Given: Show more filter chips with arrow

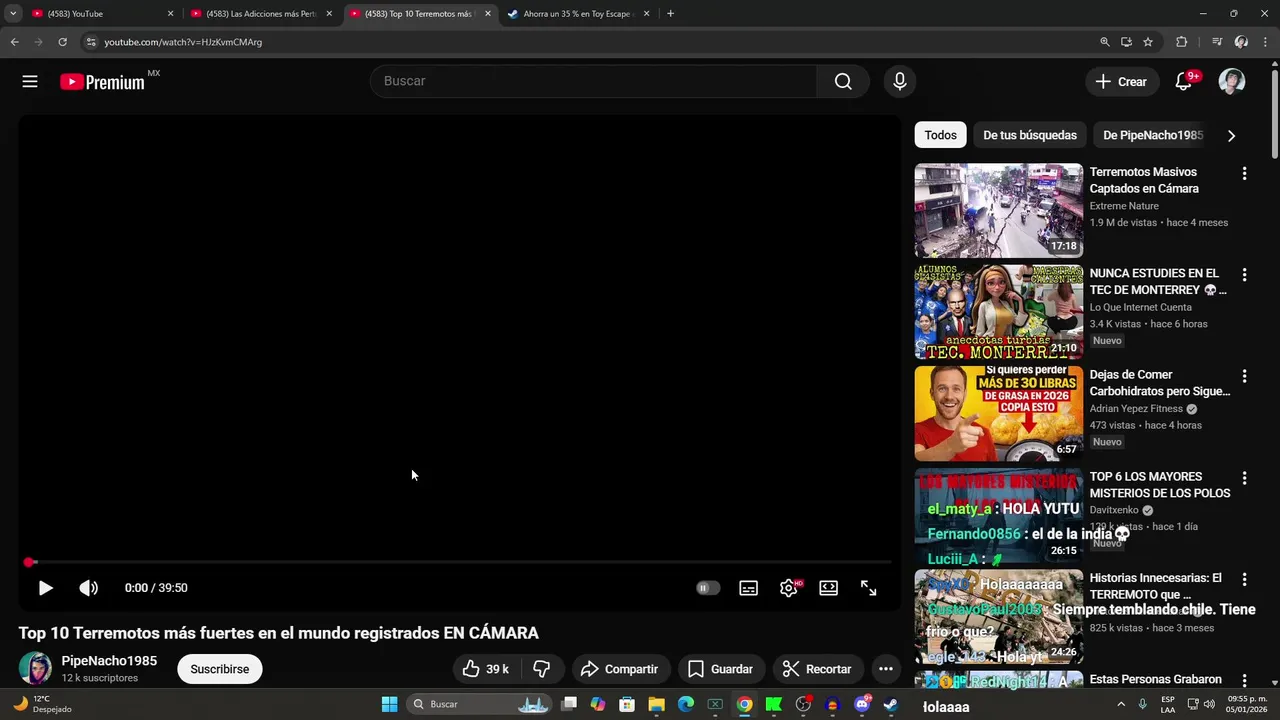Looking at the screenshot, I should (1231, 135).
